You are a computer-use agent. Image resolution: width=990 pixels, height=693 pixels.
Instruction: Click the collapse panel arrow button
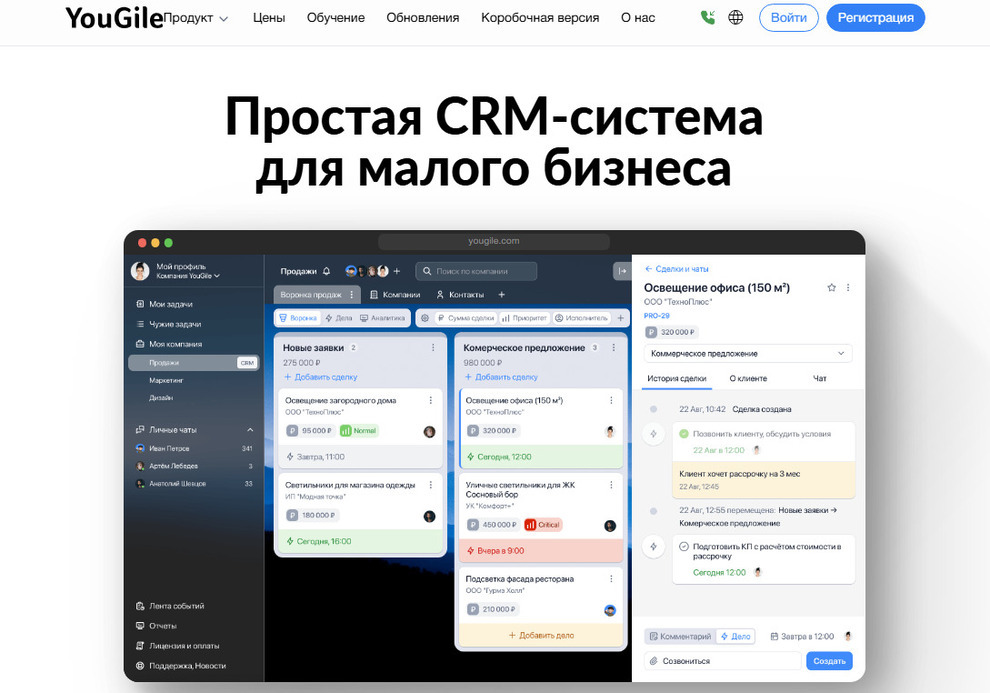(x=621, y=271)
